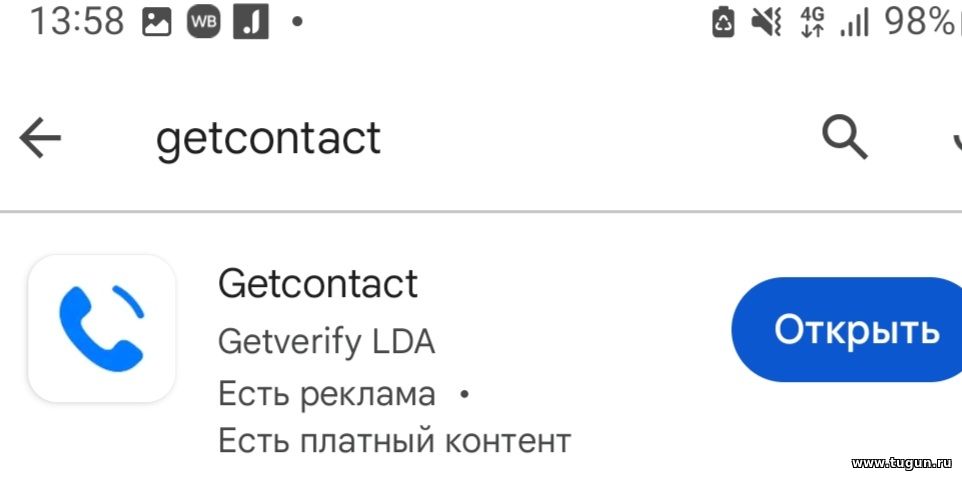Tap the partially visible microphone icon
Viewport: 962px width, 481px height.
957,139
